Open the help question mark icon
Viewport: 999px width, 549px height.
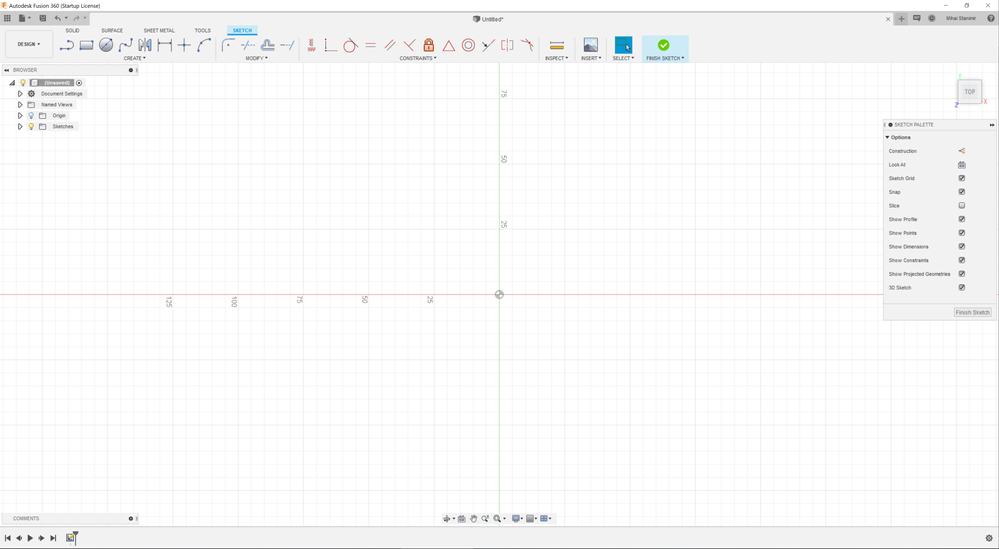(x=991, y=18)
